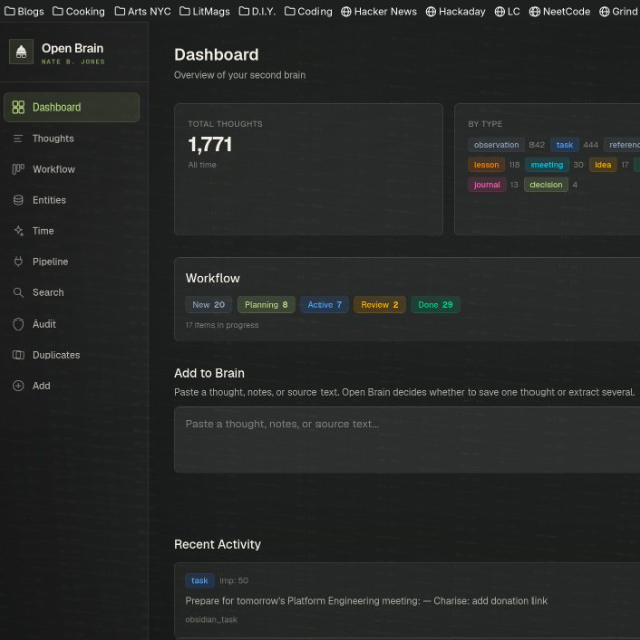Click the Duplicates icon in sidebar
Viewport: 640px width, 640px height.
(18, 355)
